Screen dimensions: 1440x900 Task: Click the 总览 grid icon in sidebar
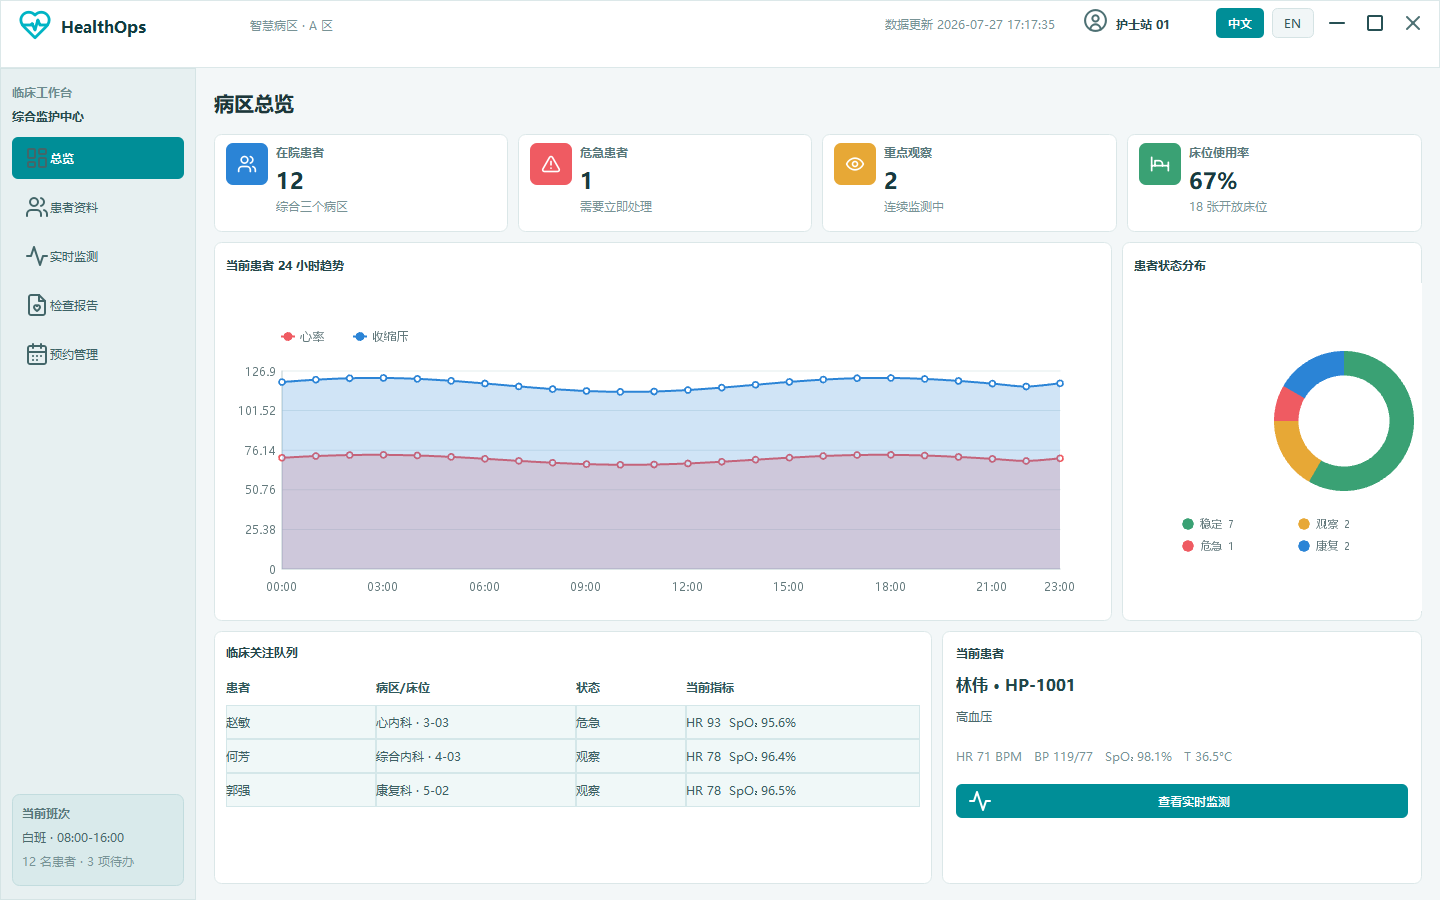coord(36,158)
